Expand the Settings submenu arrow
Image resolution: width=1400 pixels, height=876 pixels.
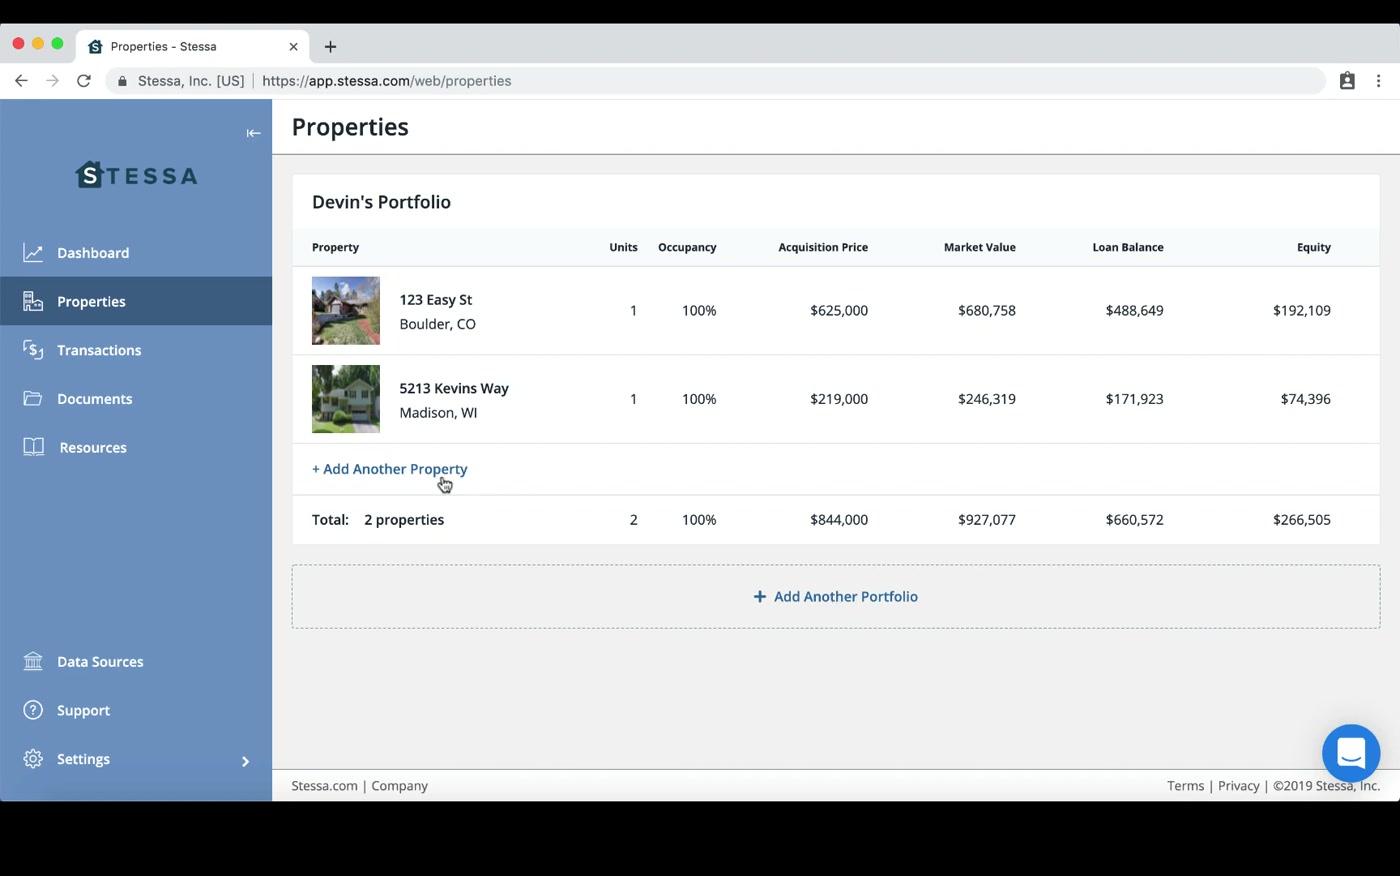pyautogui.click(x=245, y=761)
